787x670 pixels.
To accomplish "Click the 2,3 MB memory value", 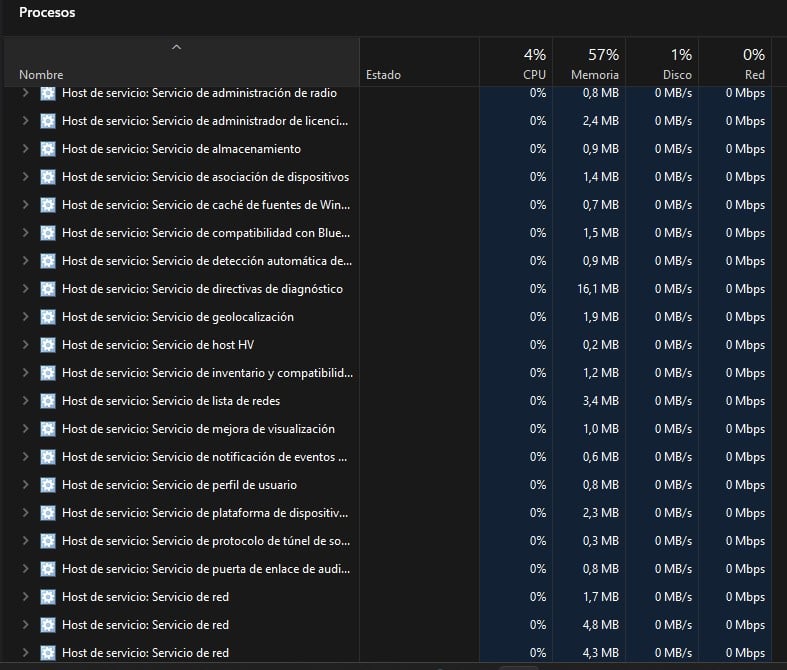I will [x=601, y=513].
